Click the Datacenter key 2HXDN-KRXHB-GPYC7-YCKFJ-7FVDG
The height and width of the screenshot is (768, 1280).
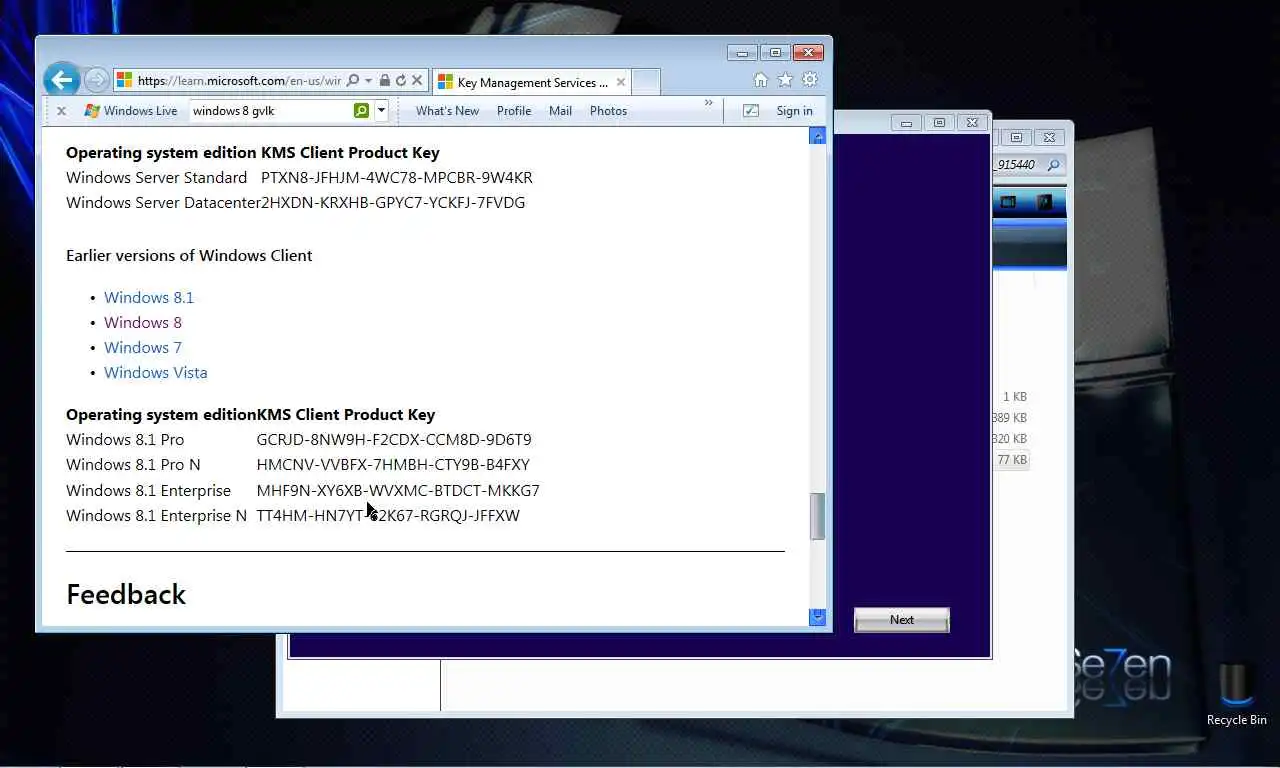click(x=393, y=202)
